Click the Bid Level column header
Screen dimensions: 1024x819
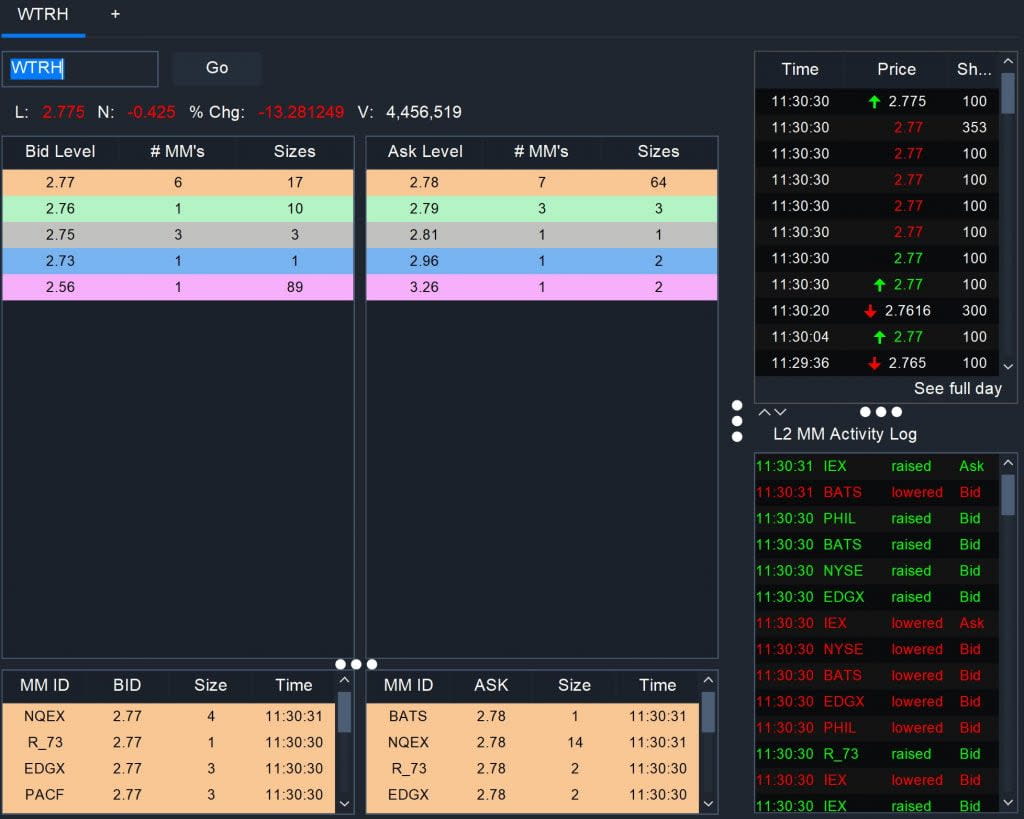pos(60,152)
